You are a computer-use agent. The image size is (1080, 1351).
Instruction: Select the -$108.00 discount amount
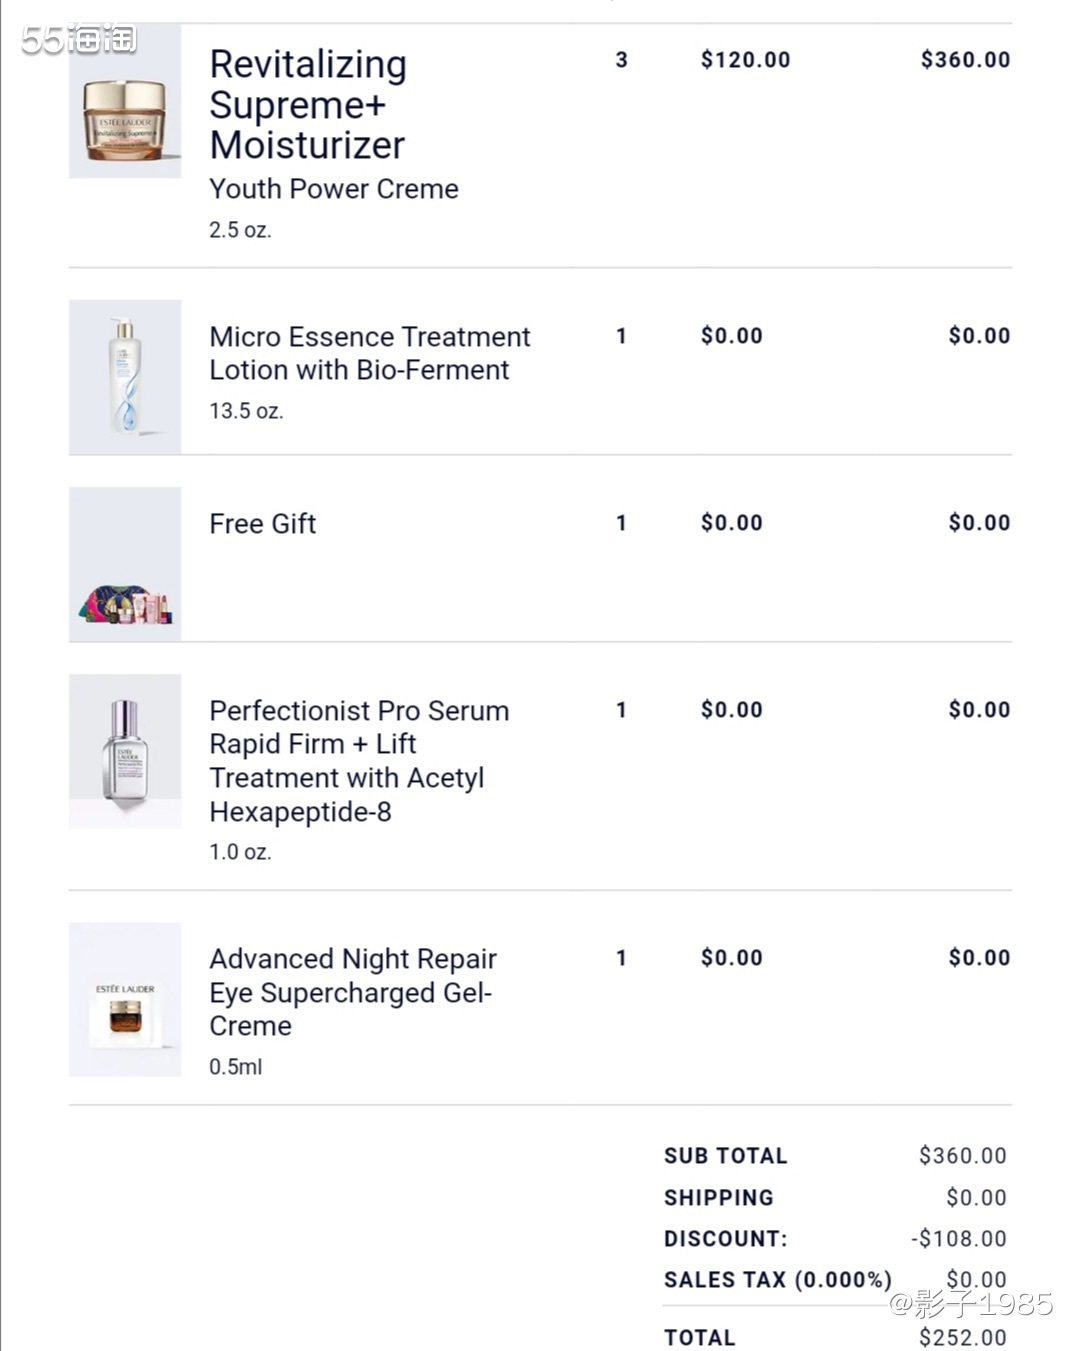click(958, 1239)
